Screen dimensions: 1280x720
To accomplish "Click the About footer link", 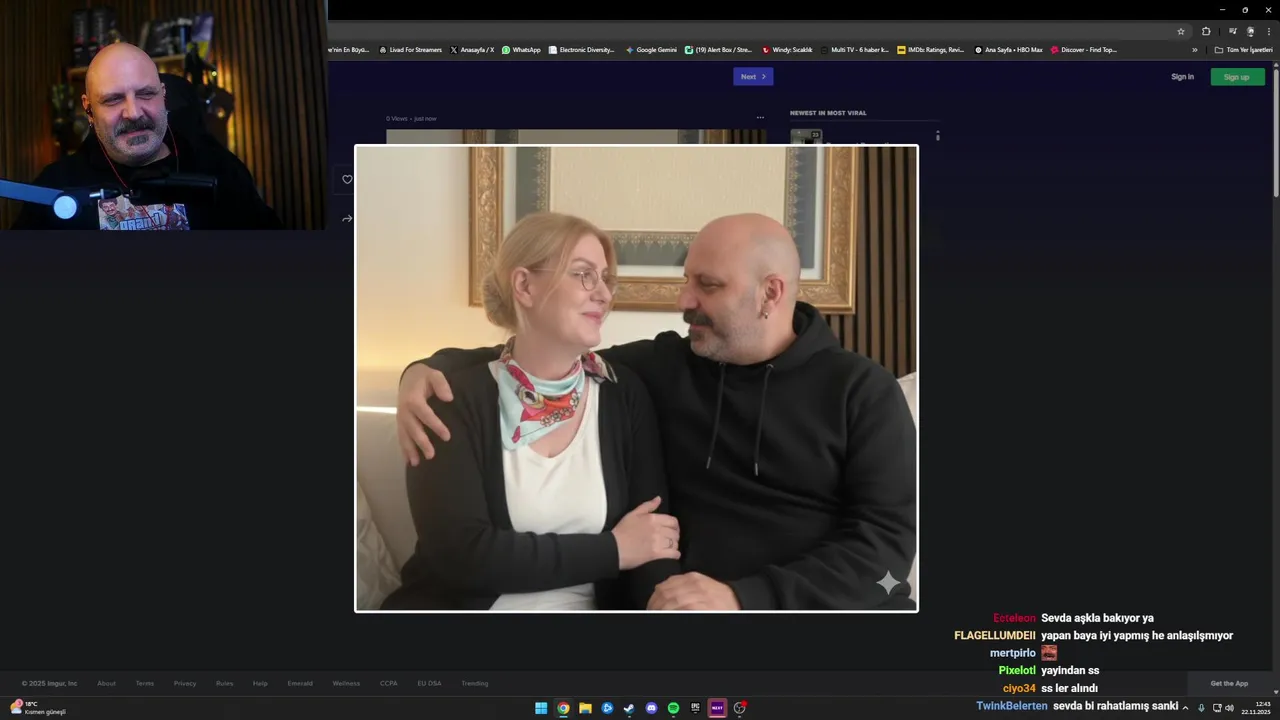I will point(106,683).
